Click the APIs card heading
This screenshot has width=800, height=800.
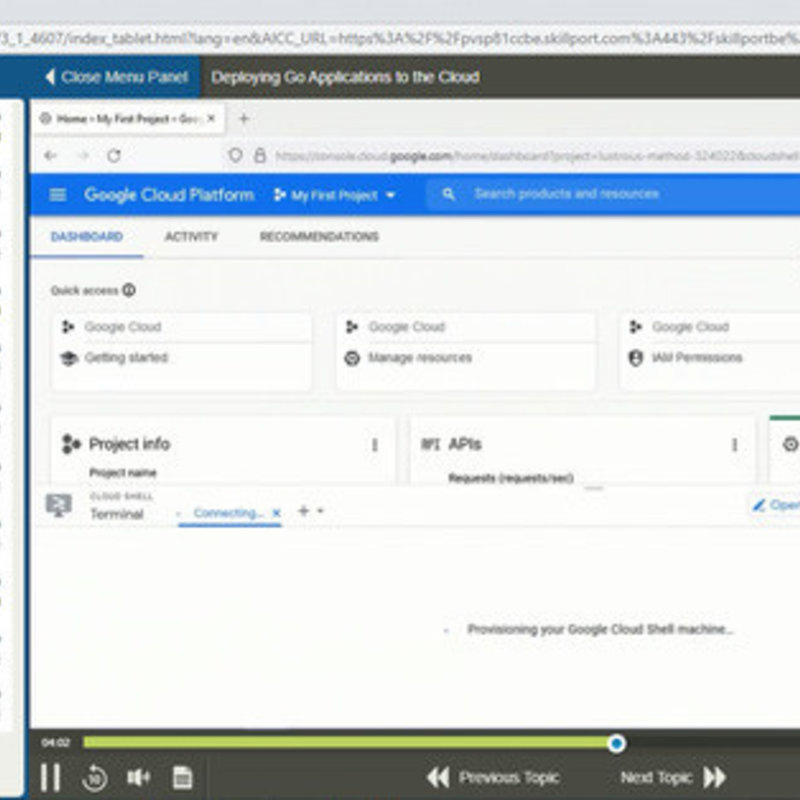coord(465,444)
